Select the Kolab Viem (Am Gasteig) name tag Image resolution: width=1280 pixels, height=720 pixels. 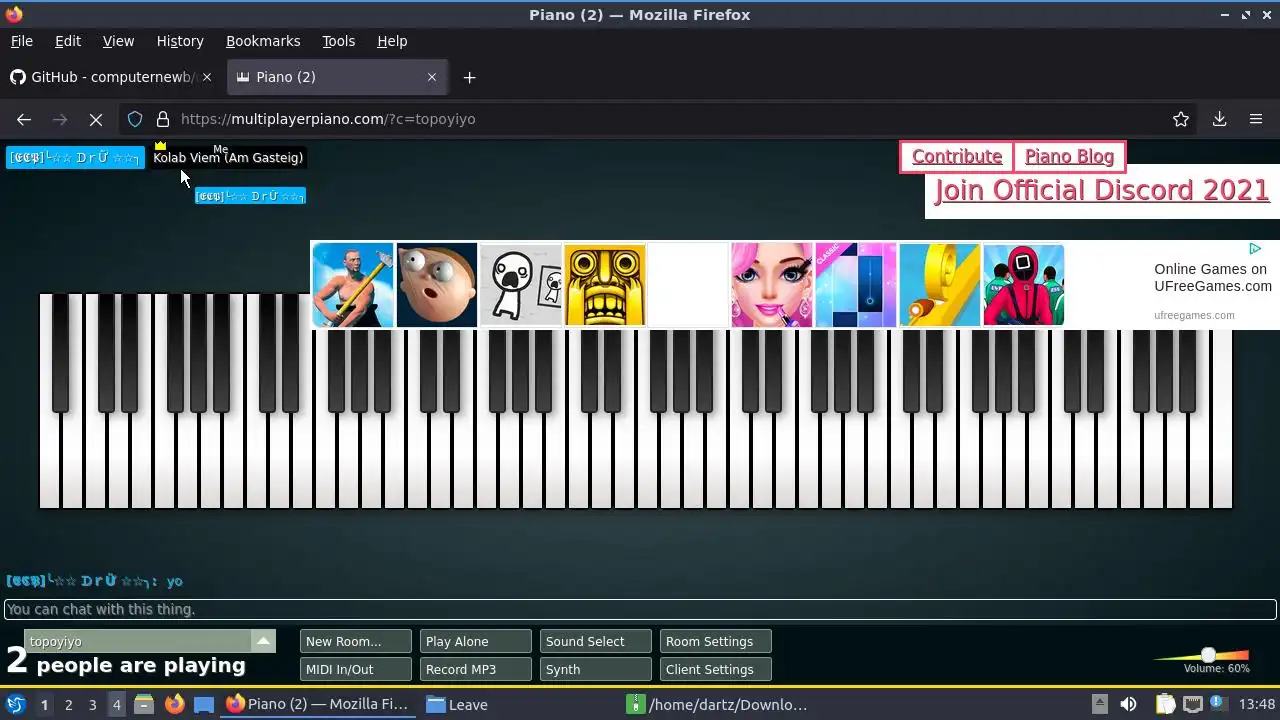coord(228,157)
